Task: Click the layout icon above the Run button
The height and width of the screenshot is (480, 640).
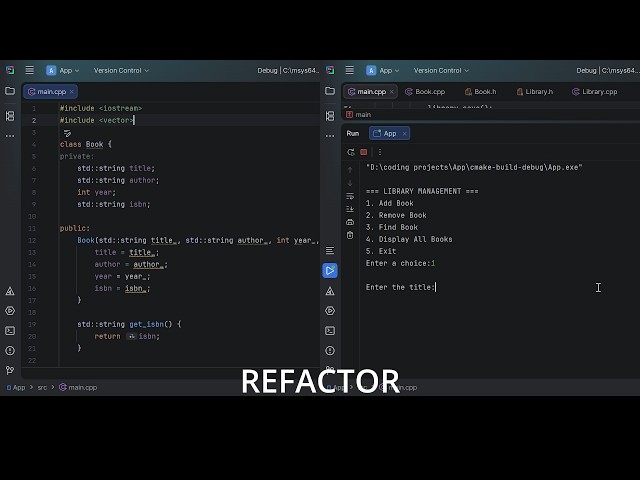Action: tap(330, 250)
